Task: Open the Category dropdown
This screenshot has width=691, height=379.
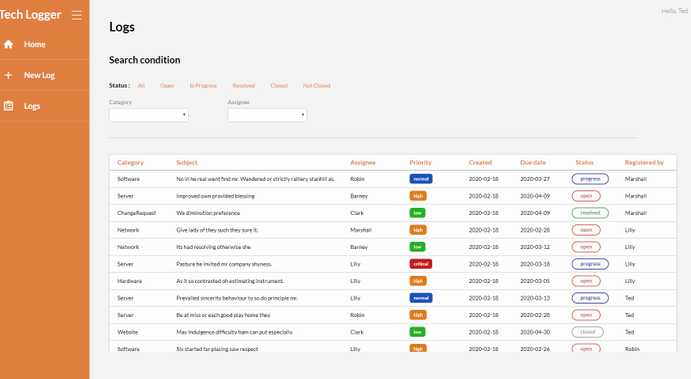Action: [149, 115]
